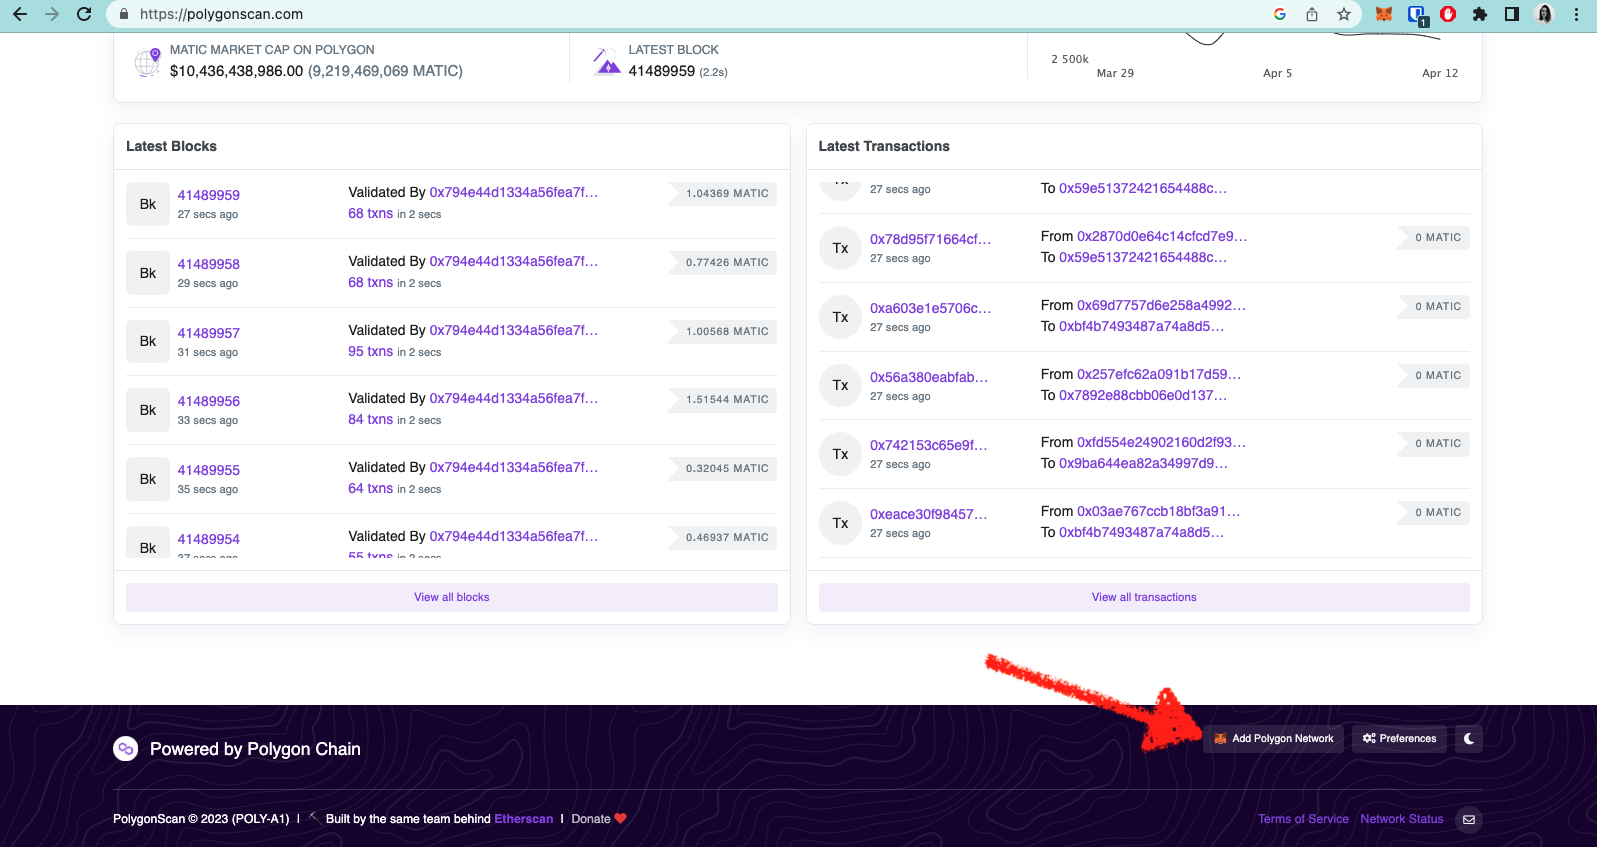The width and height of the screenshot is (1597, 847).
Task: Open transaction 0xeace30f98457…
Action: [929, 514]
